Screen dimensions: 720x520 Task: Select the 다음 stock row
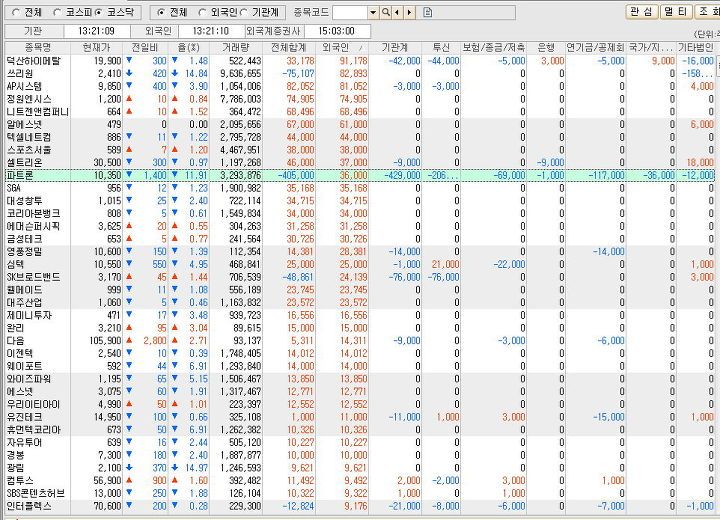tap(360, 341)
